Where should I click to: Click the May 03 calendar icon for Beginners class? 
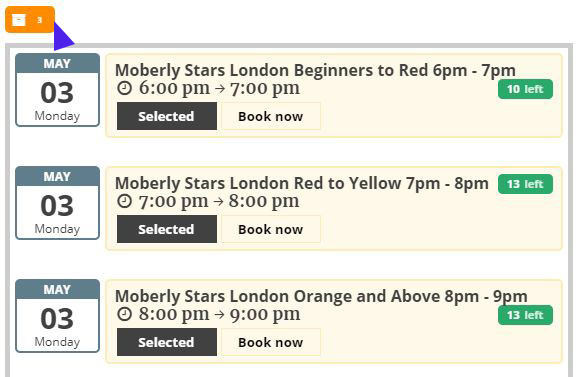point(57,90)
